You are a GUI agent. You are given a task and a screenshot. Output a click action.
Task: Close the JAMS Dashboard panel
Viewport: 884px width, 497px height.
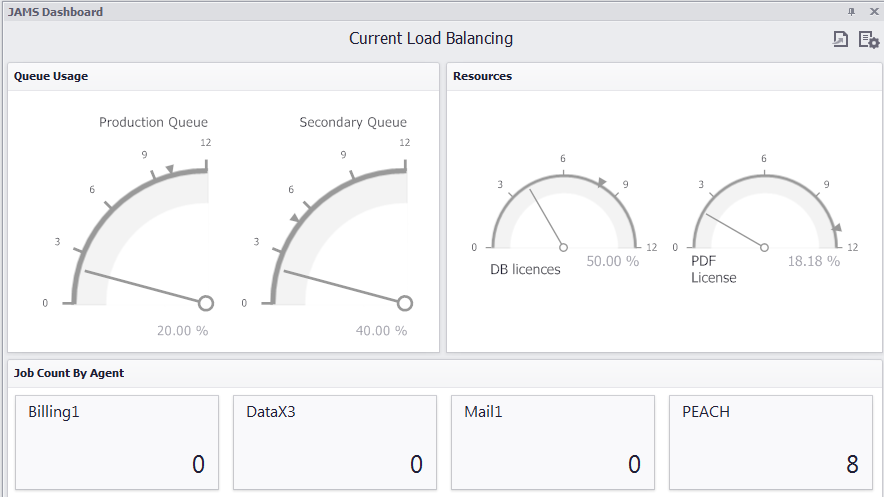click(873, 11)
